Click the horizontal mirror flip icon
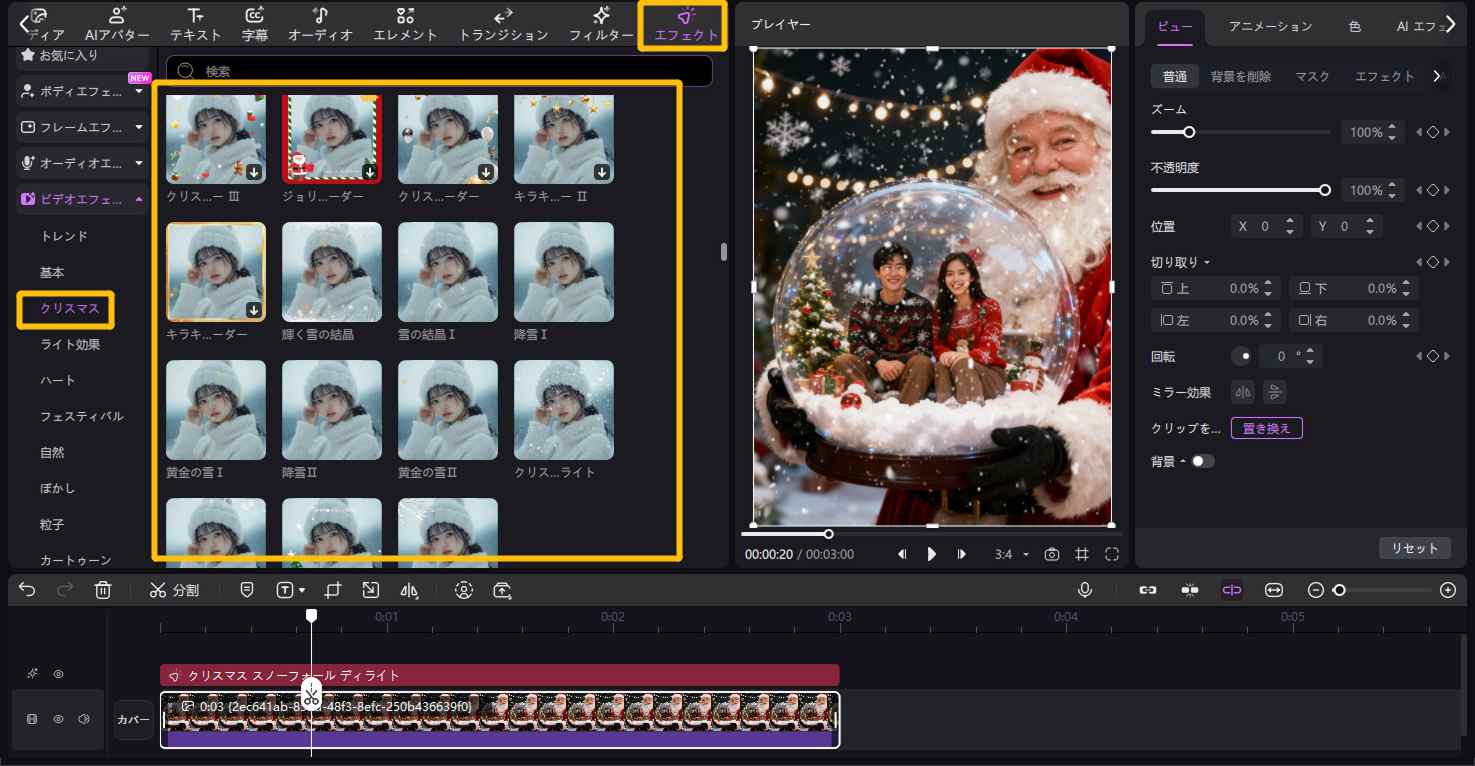 click(x=1243, y=391)
